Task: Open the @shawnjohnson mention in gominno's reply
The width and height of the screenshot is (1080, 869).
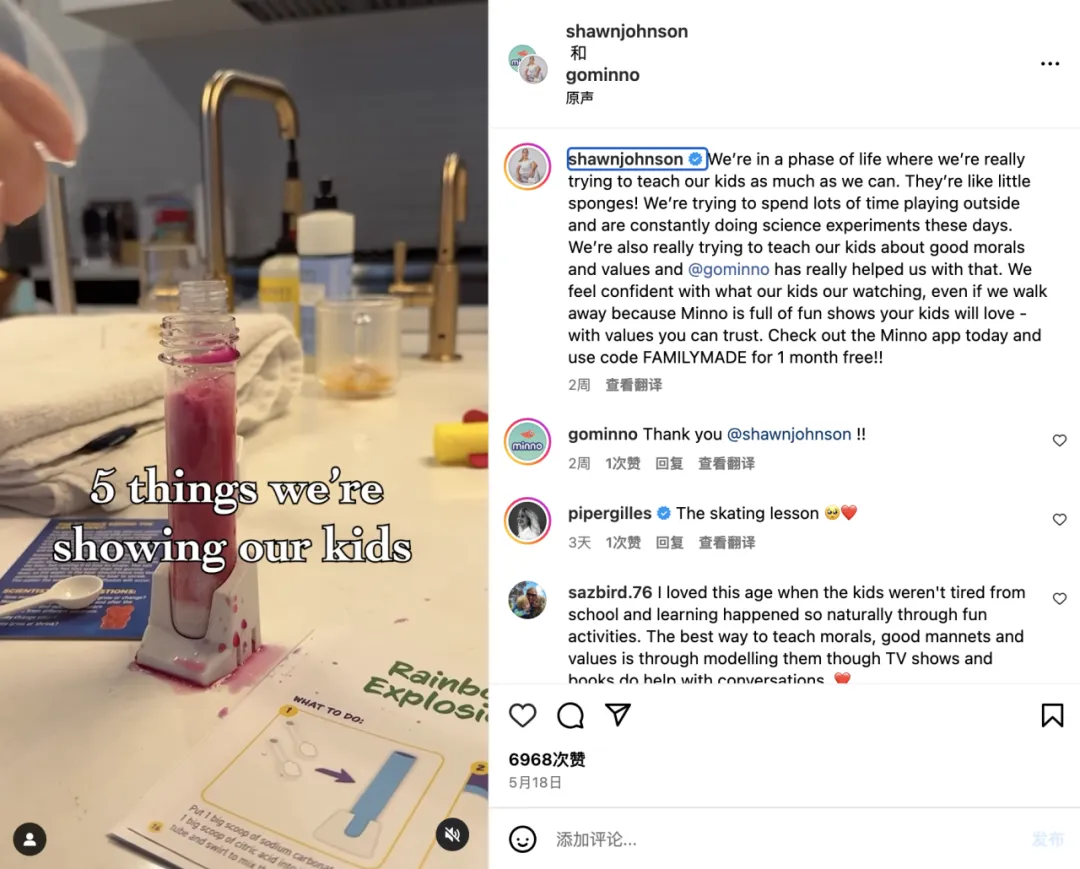Action: 789,434
